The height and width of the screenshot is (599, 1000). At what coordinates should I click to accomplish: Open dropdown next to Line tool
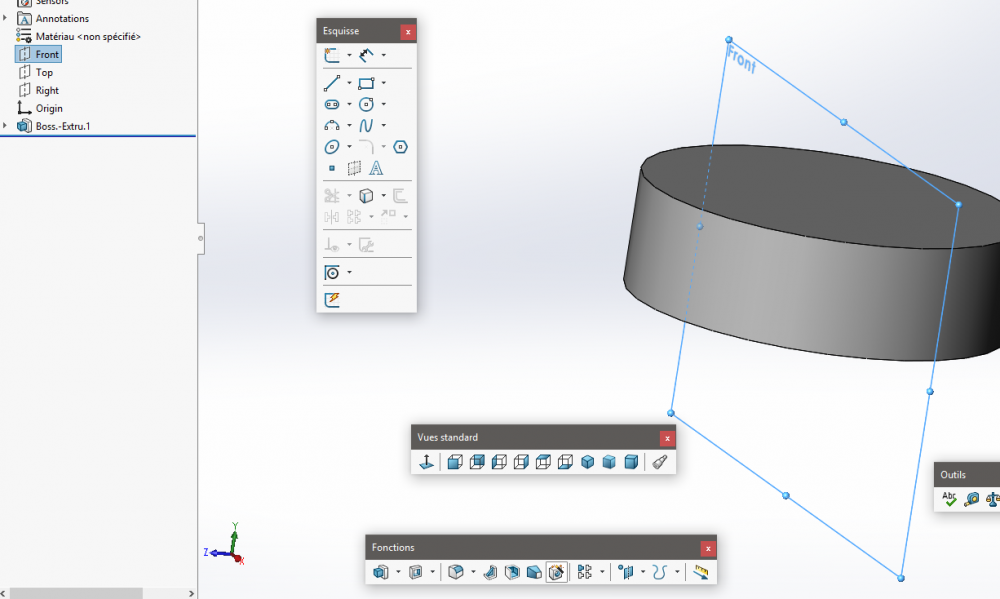(x=349, y=83)
